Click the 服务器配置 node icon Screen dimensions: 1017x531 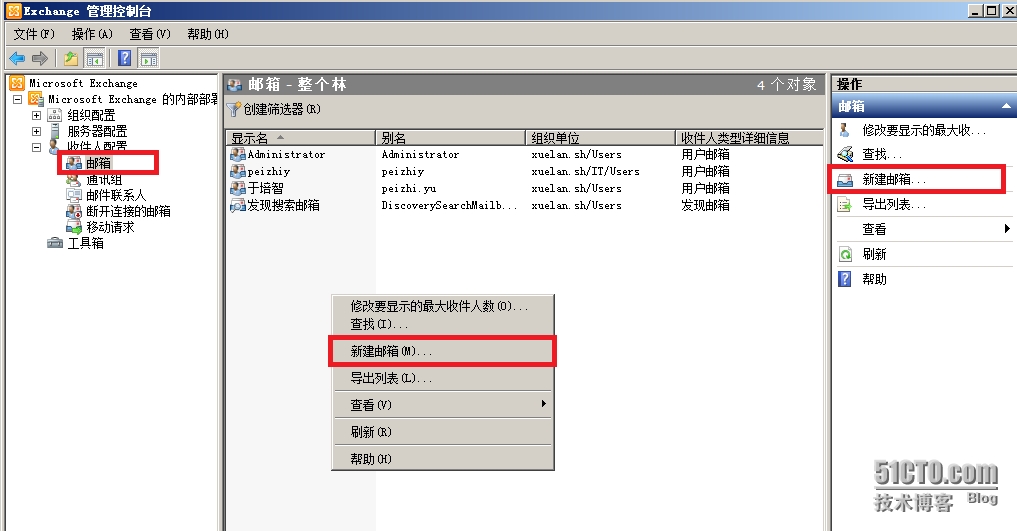point(55,131)
